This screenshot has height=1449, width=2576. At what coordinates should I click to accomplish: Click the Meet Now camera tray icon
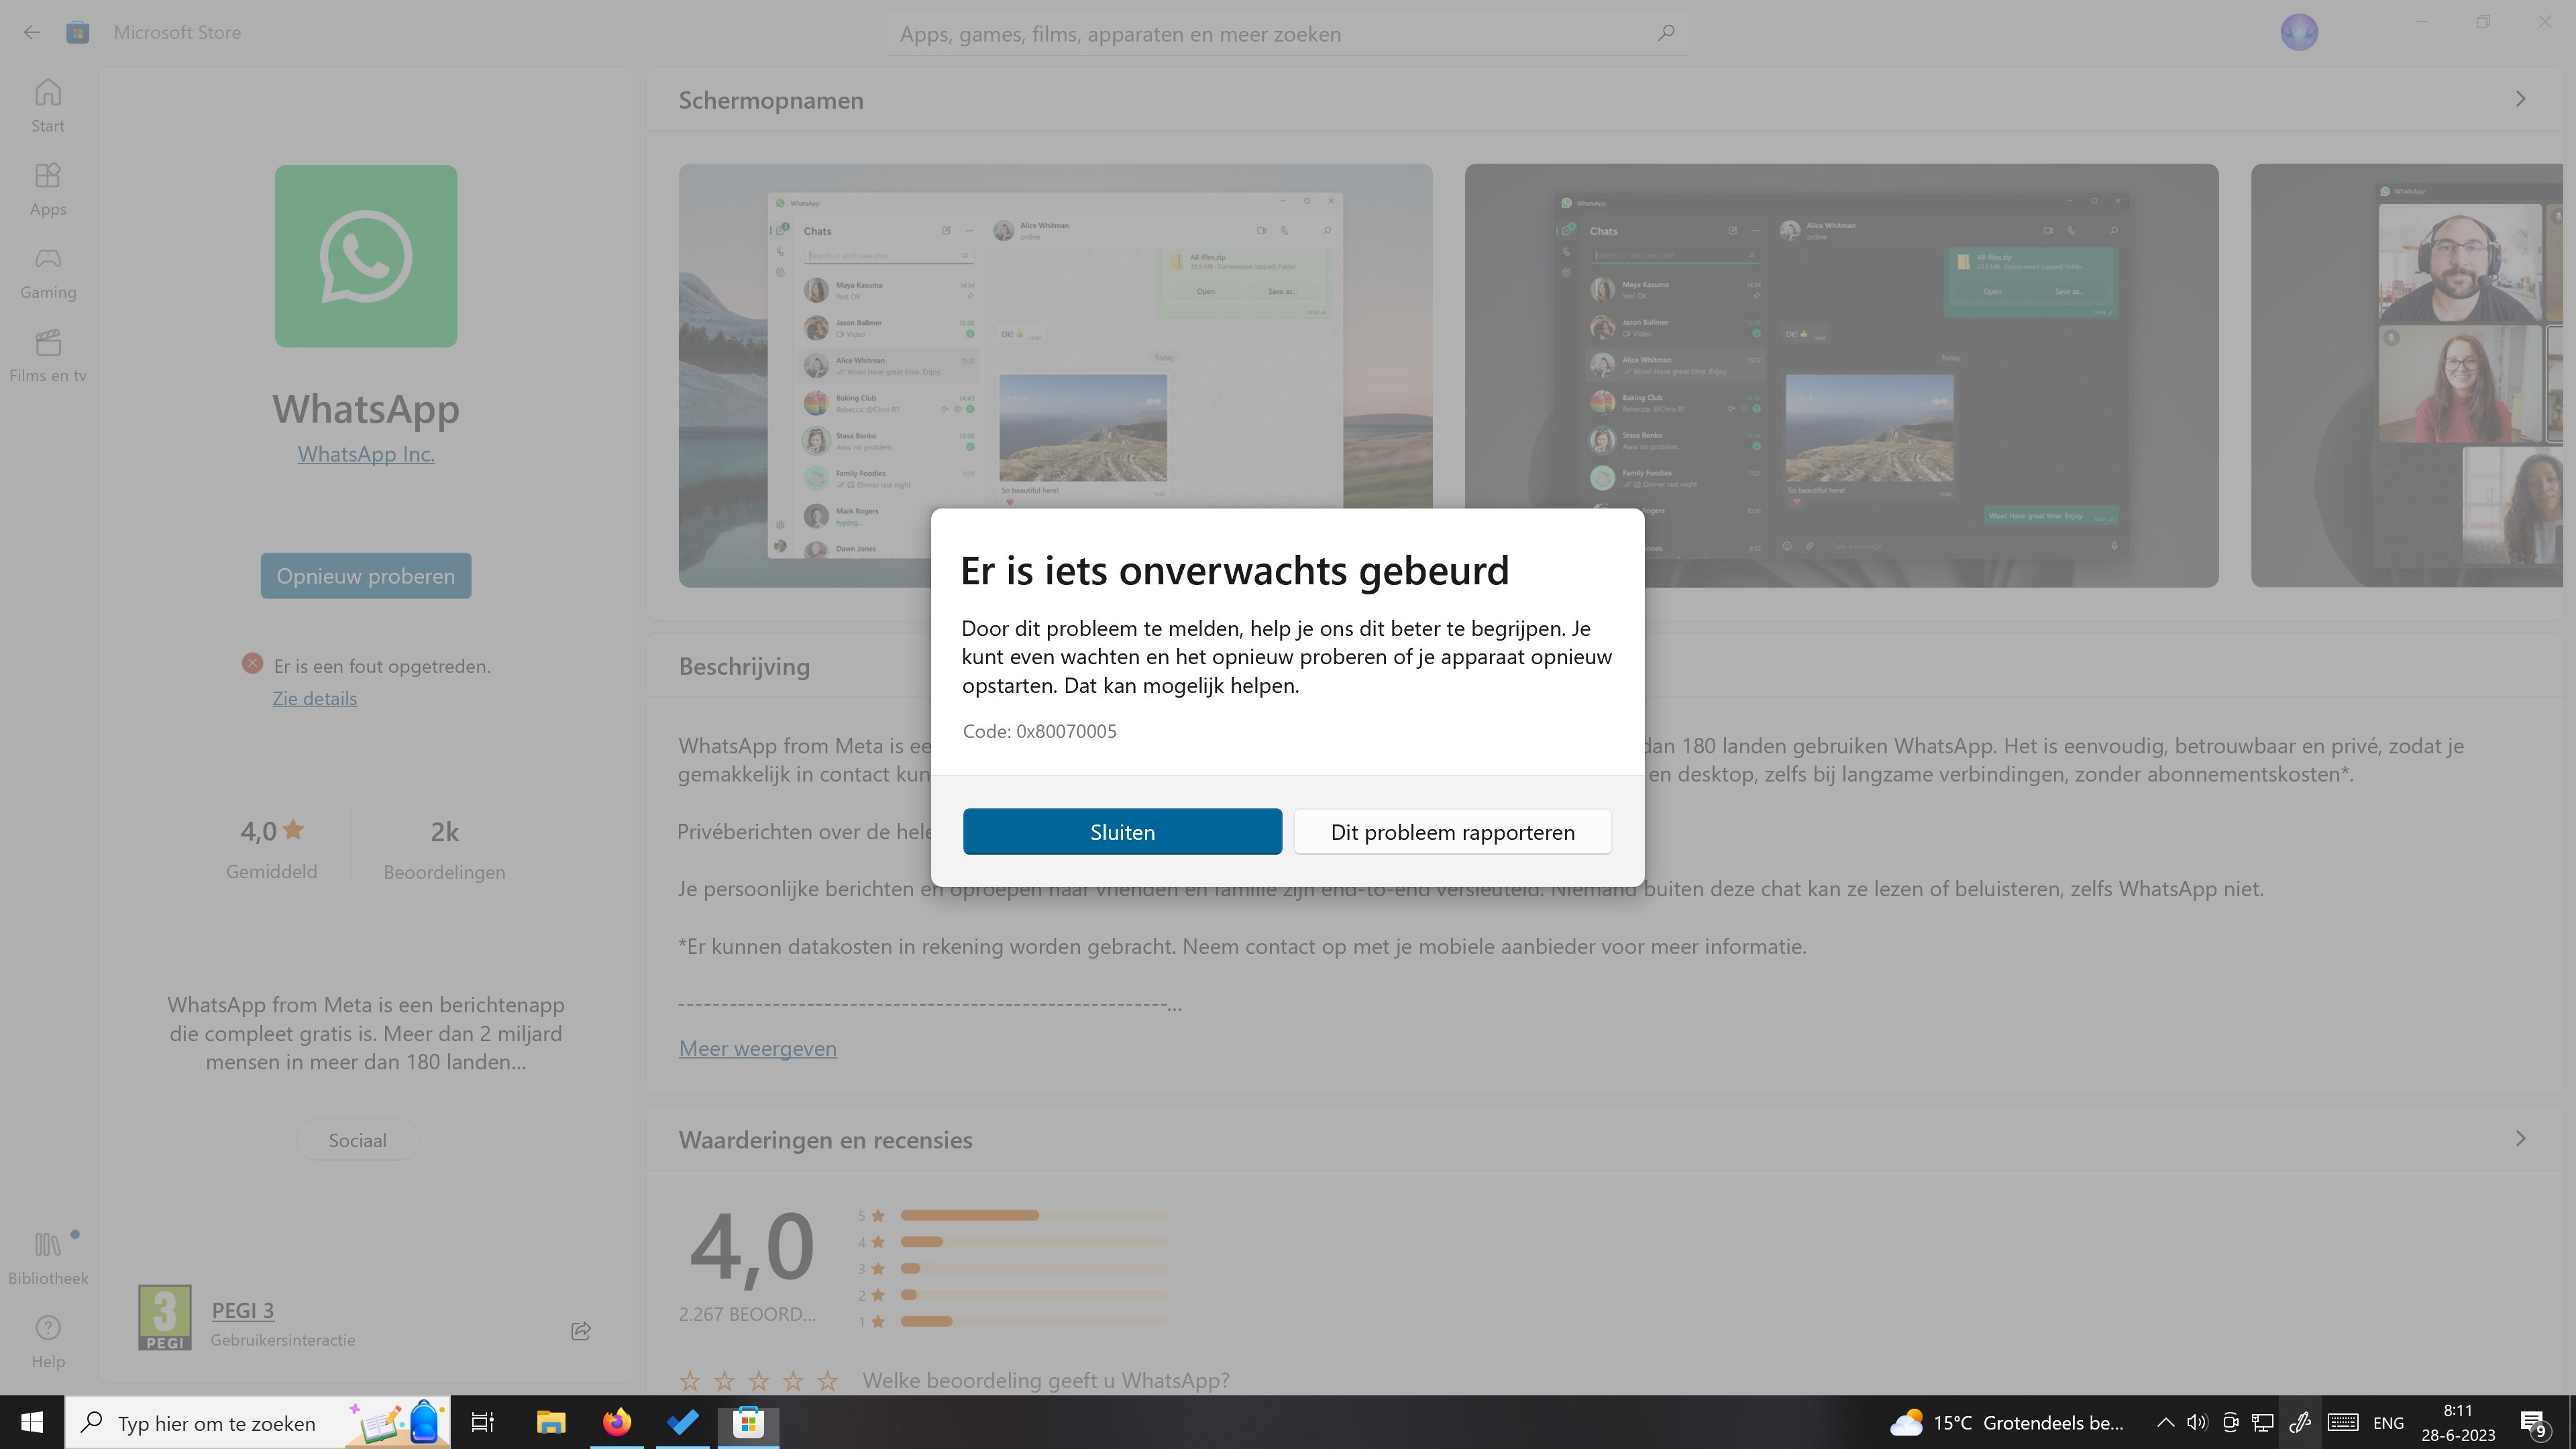pyautogui.click(x=2230, y=1422)
